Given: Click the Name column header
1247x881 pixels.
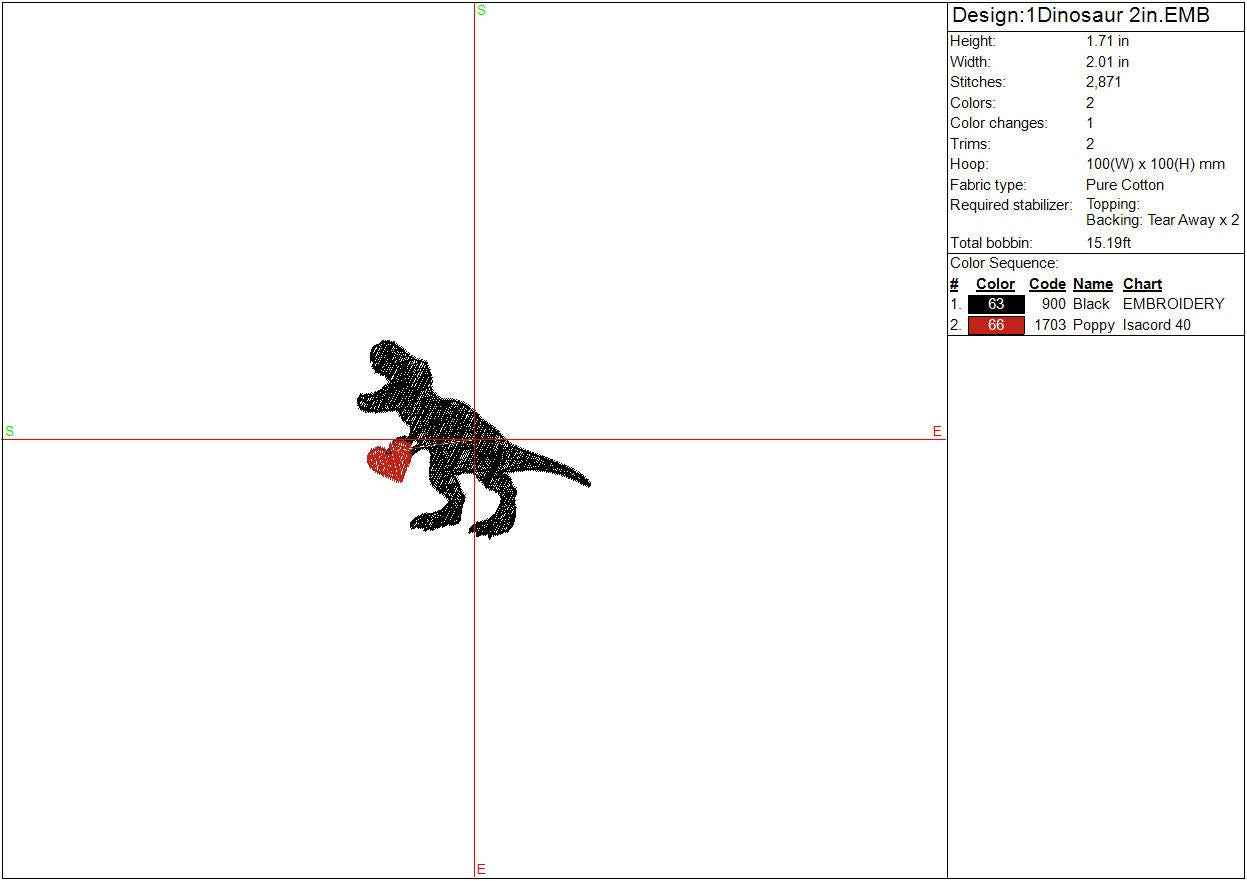Looking at the screenshot, I should coord(1092,284).
